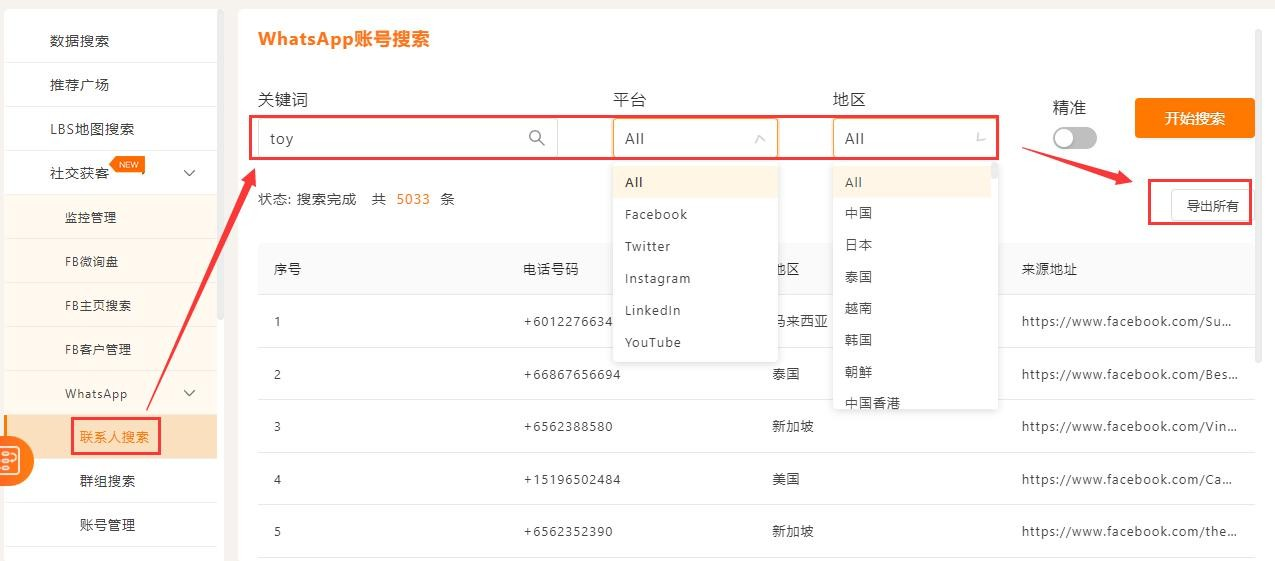This screenshot has width=1275, height=561.
Task: Toggle the 精准 precise switch
Action: [1075, 138]
